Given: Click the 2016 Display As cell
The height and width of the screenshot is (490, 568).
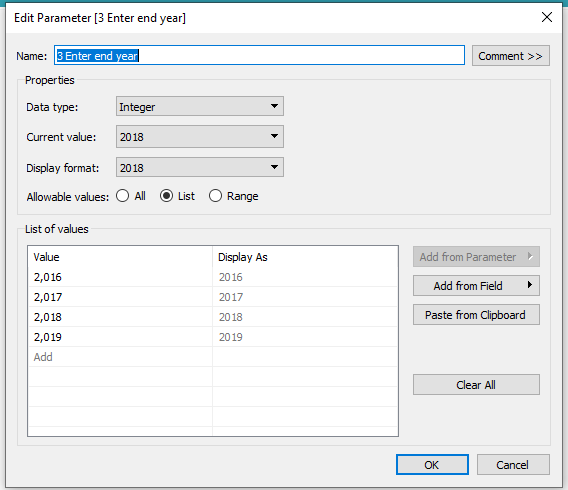Looking at the screenshot, I should point(305,277).
